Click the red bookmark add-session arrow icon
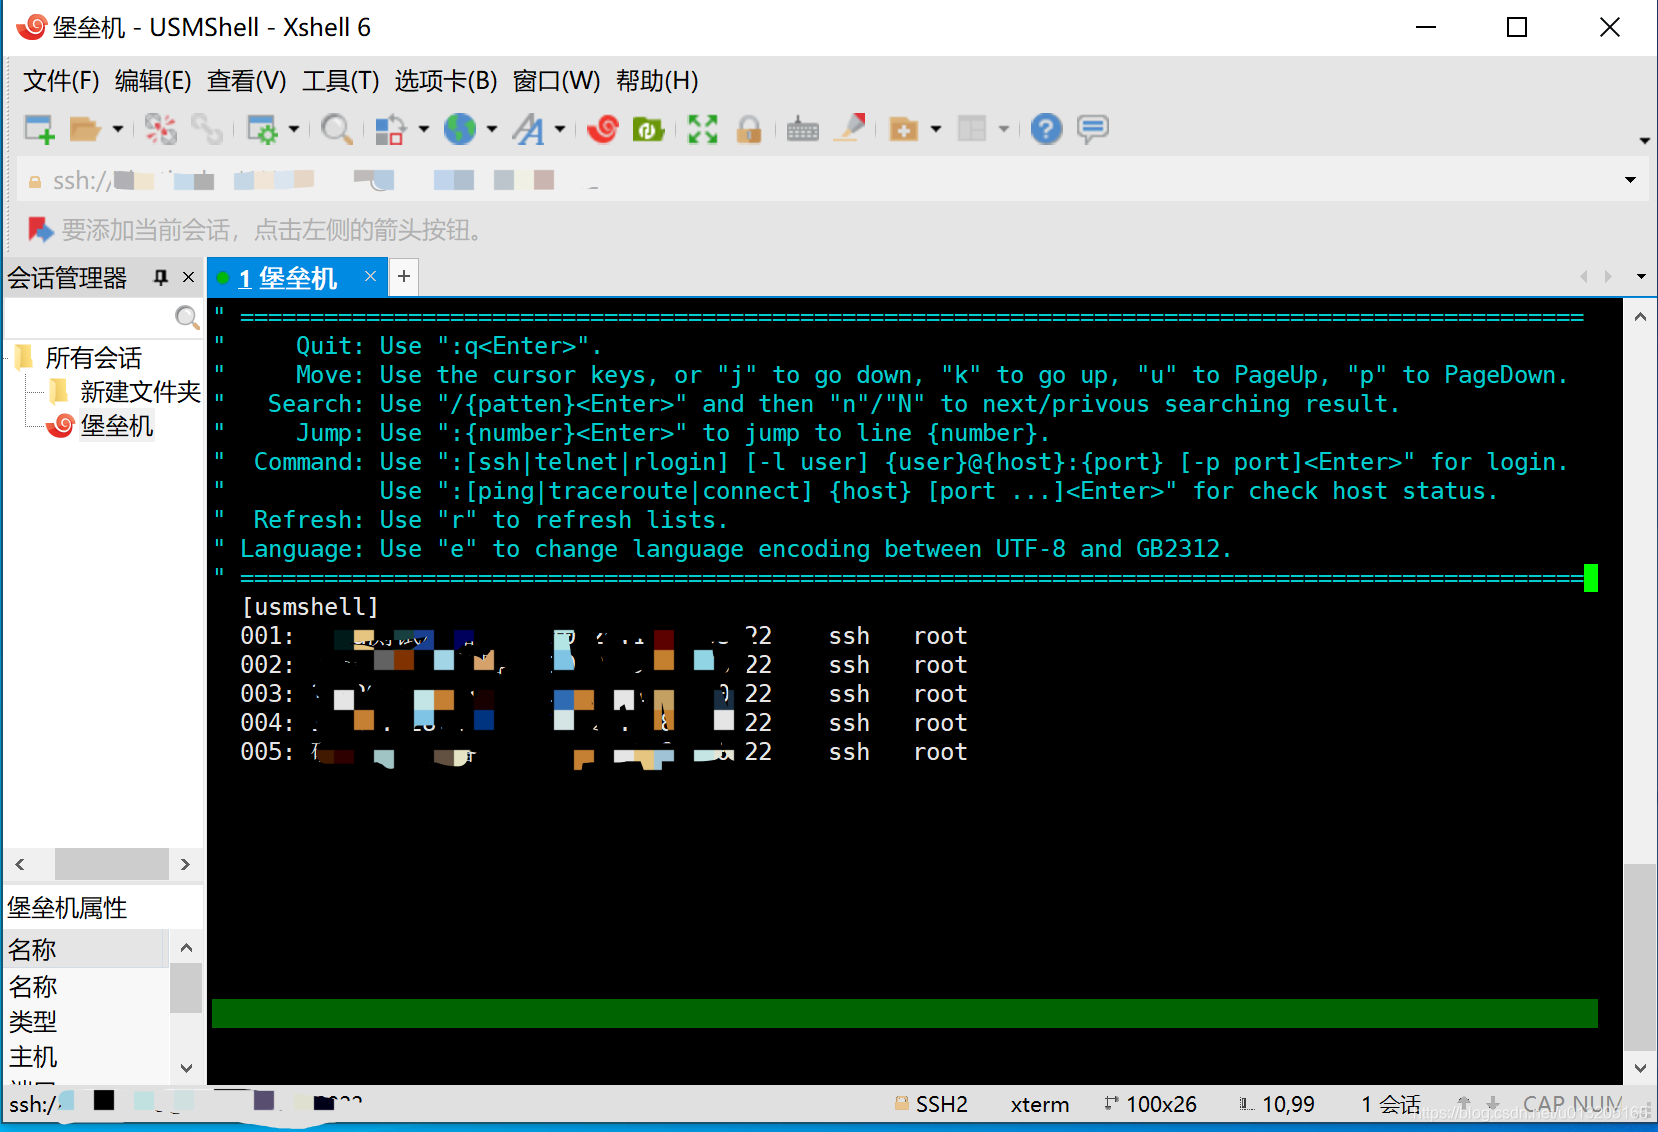1658x1132 pixels. (x=40, y=230)
